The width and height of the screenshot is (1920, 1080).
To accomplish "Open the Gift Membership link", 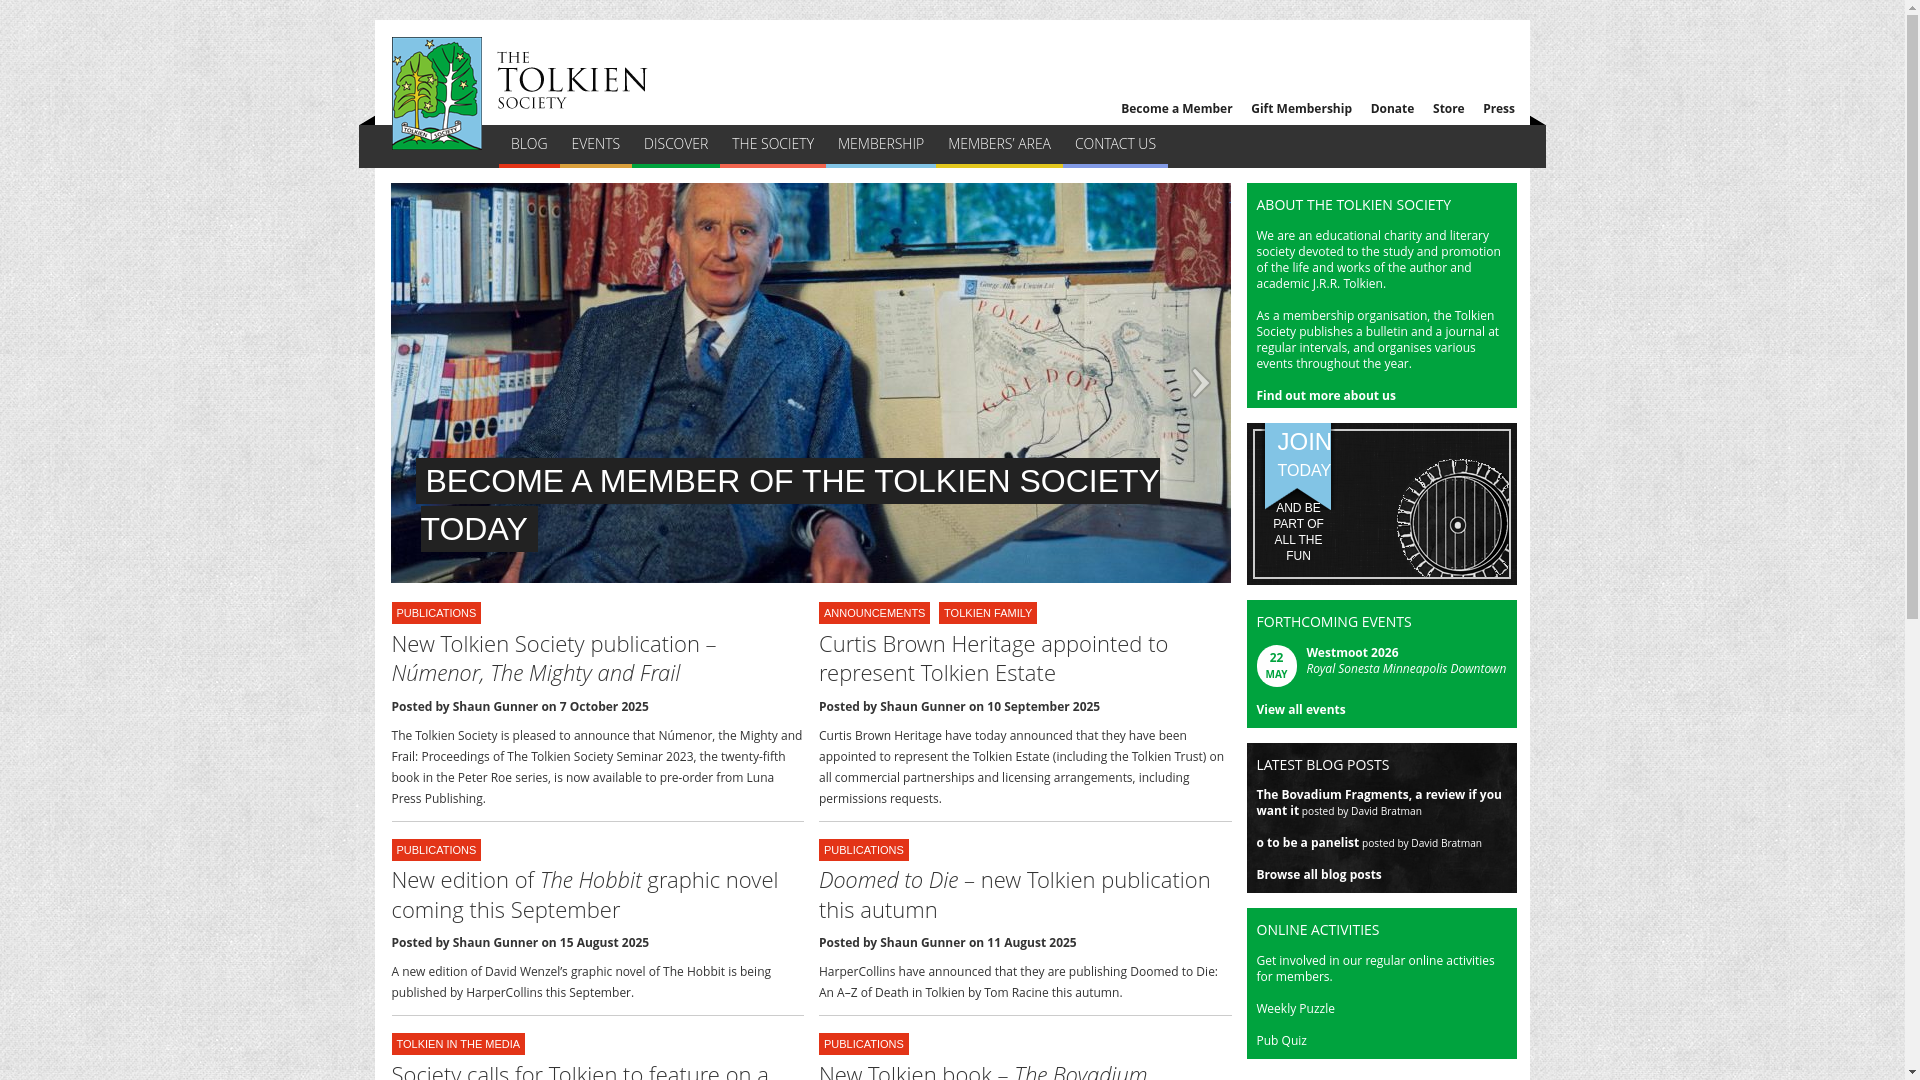I will click(x=1300, y=109).
